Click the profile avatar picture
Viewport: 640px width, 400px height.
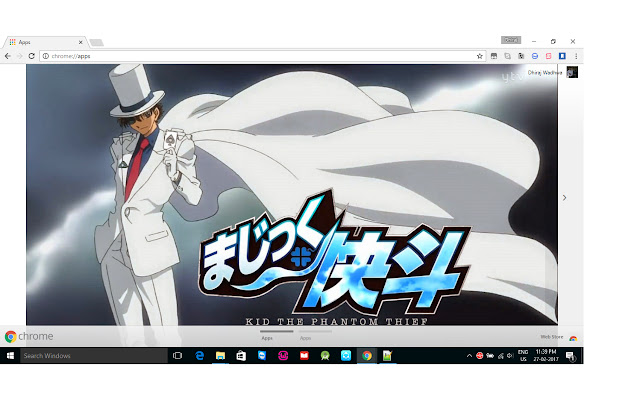pyautogui.click(x=572, y=72)
